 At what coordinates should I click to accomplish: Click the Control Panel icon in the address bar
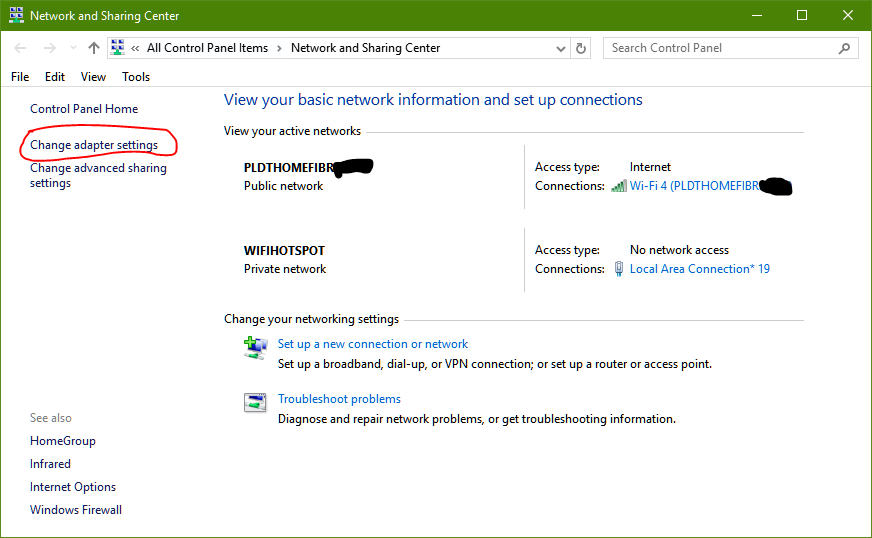[x=118, y=48]
